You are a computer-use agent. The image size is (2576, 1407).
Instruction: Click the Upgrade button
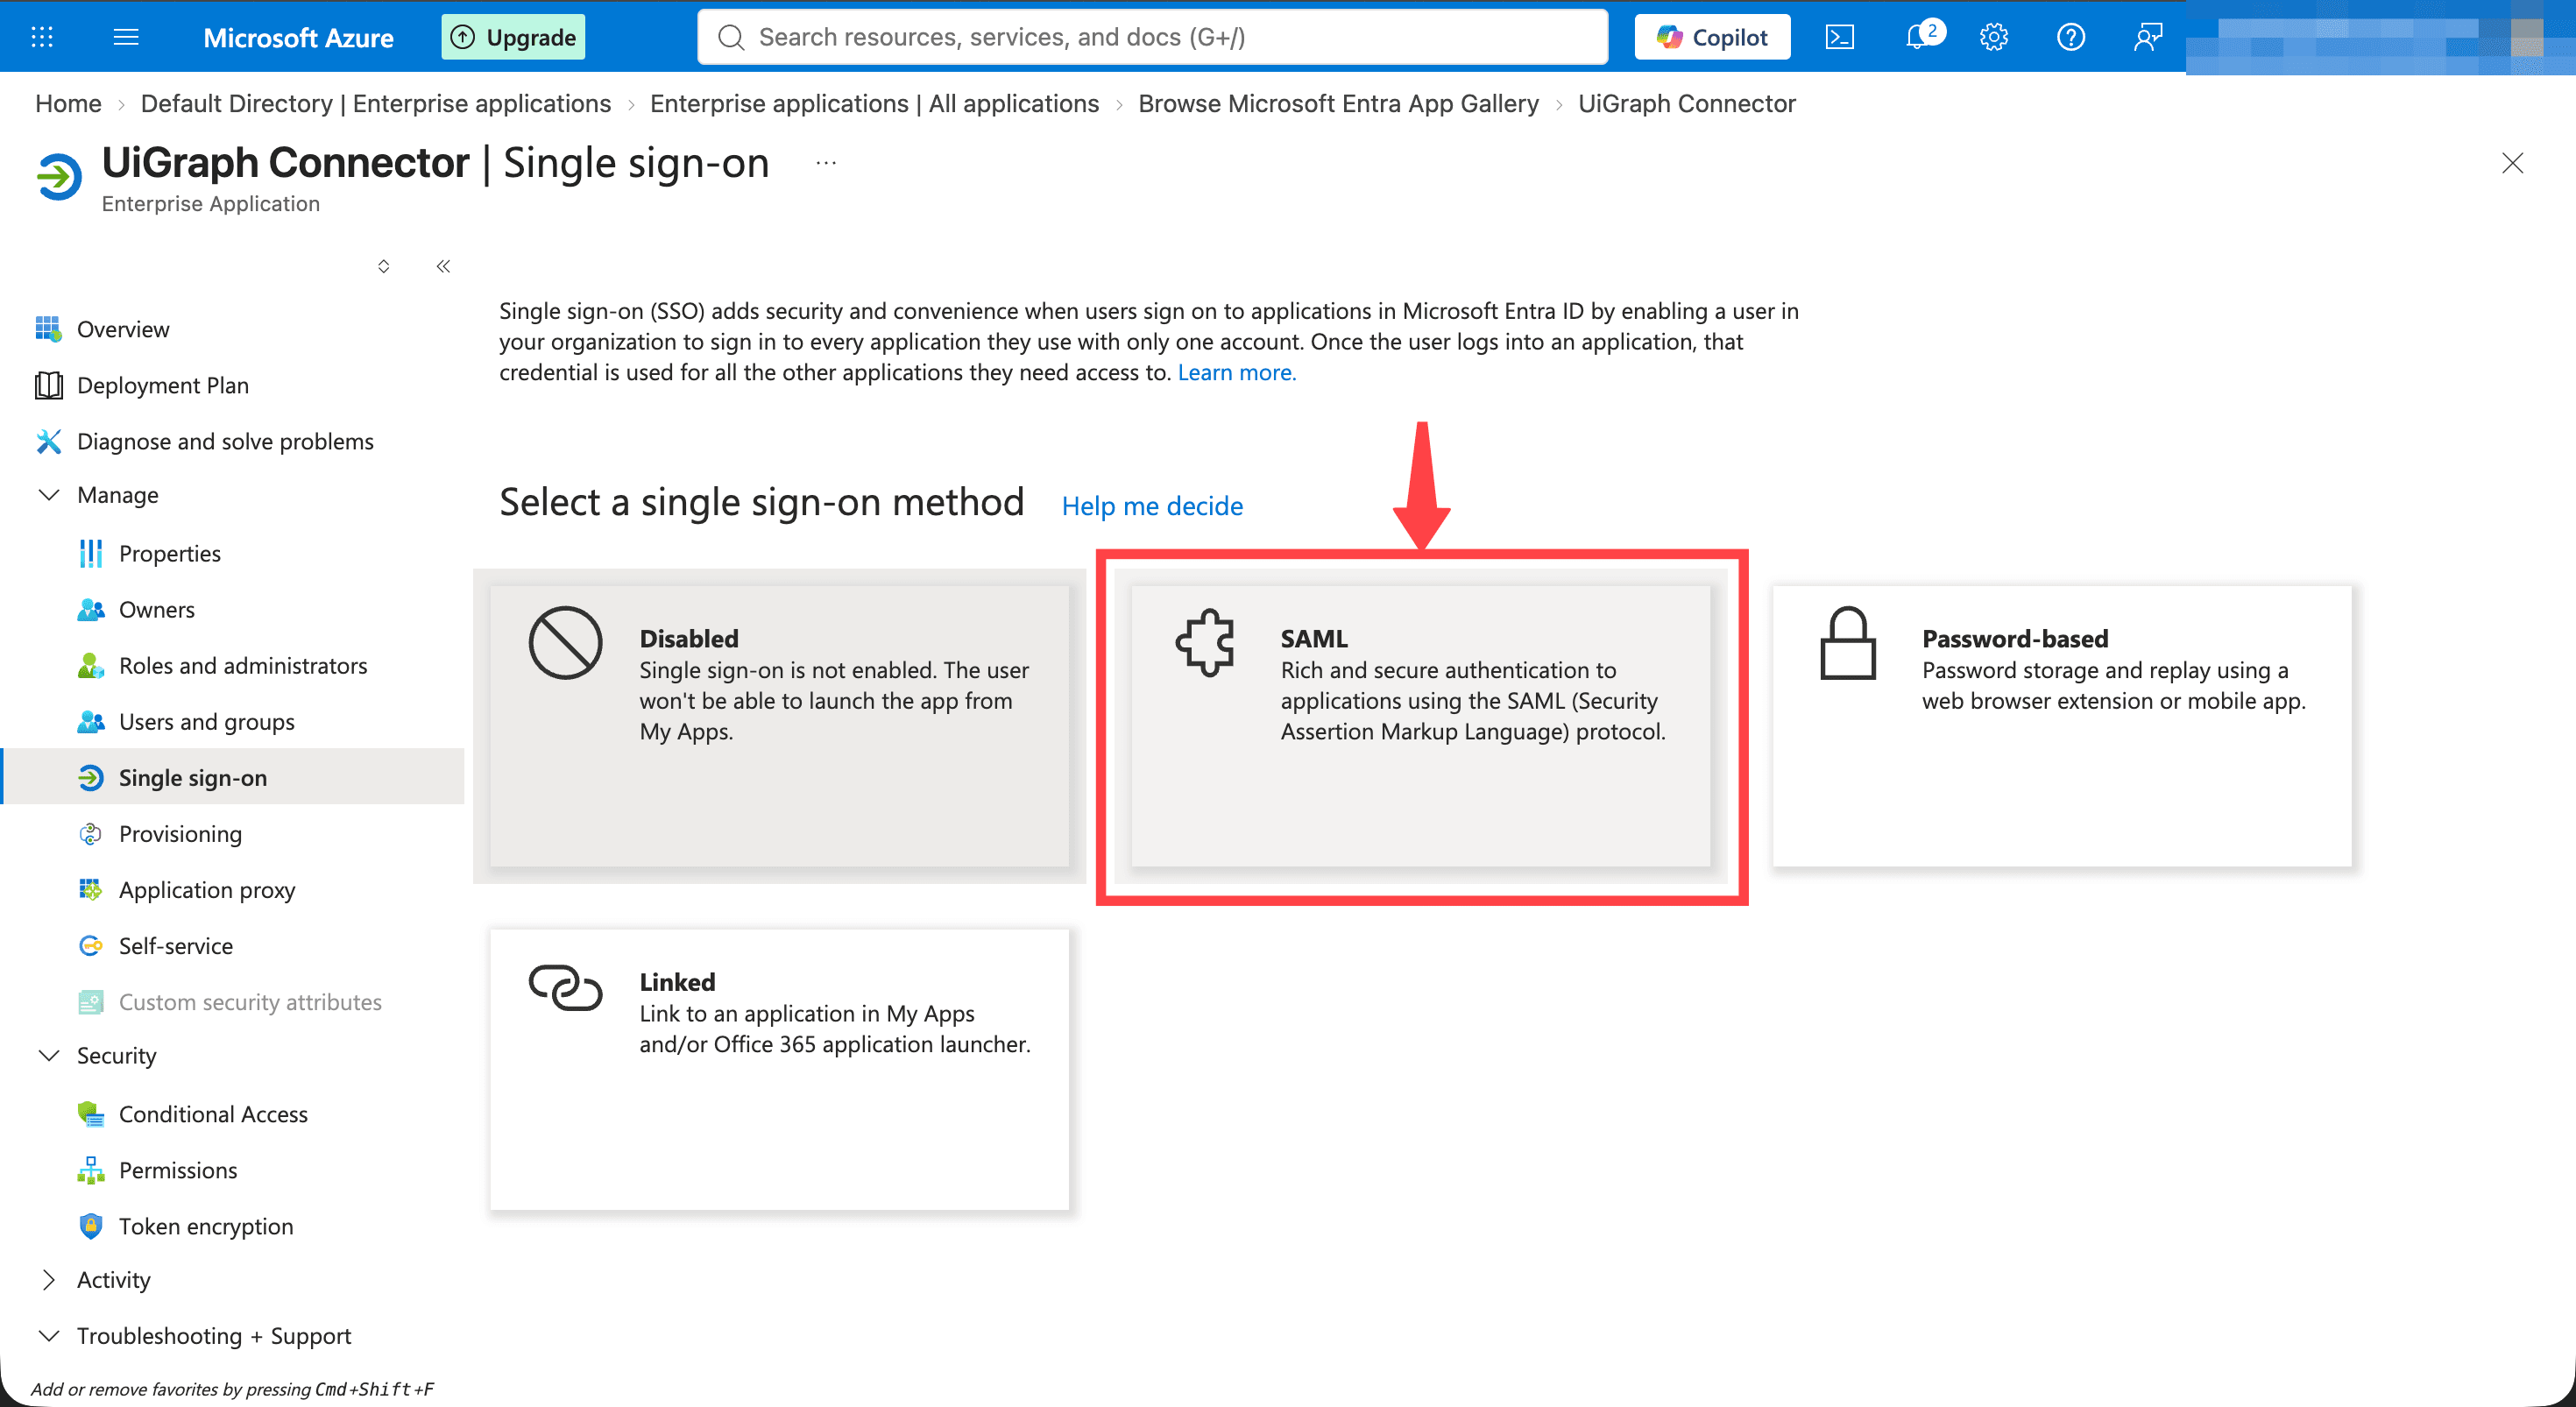point(513,37)
